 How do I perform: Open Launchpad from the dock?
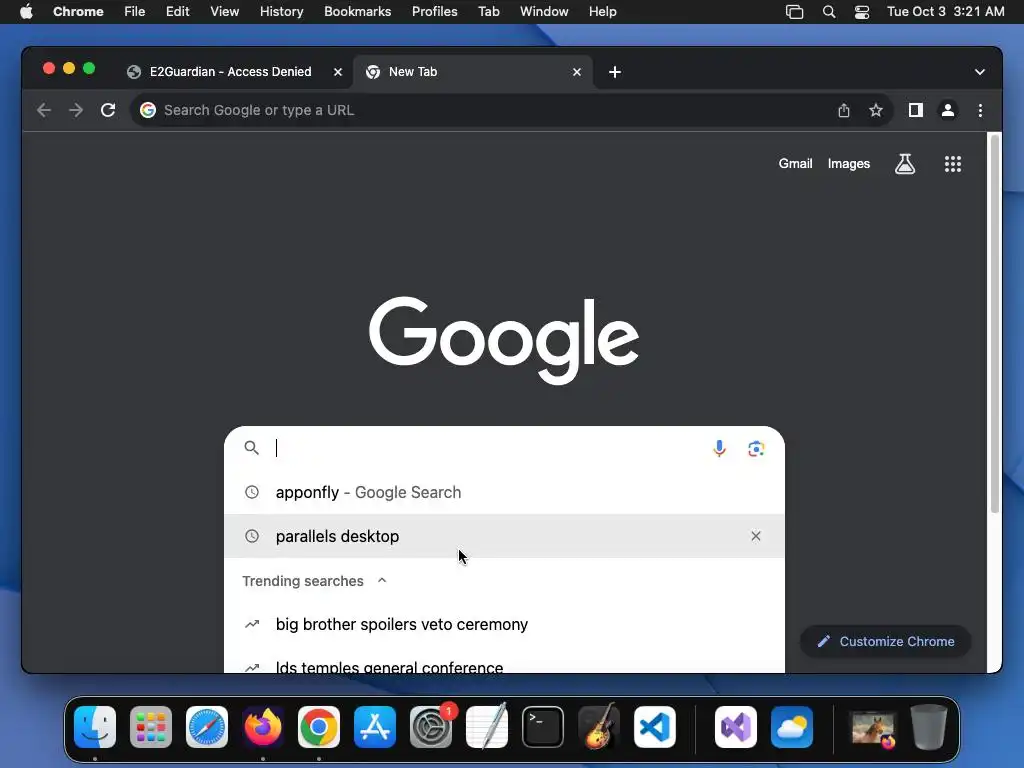click(151, 727)
